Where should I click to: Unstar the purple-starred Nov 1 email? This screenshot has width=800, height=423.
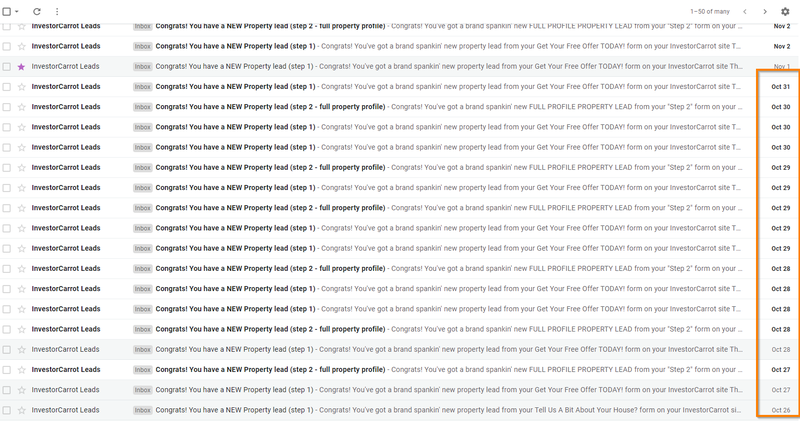[x=21, y=66]
